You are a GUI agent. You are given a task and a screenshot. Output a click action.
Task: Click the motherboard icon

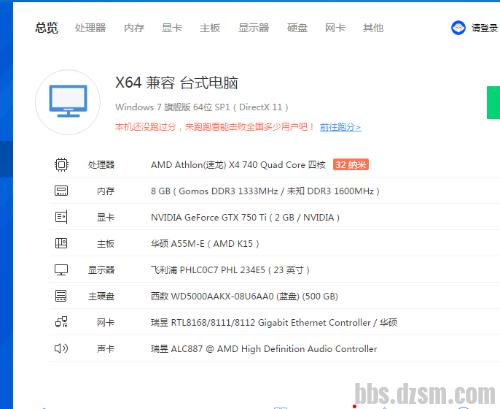click(x=61, y=243)
